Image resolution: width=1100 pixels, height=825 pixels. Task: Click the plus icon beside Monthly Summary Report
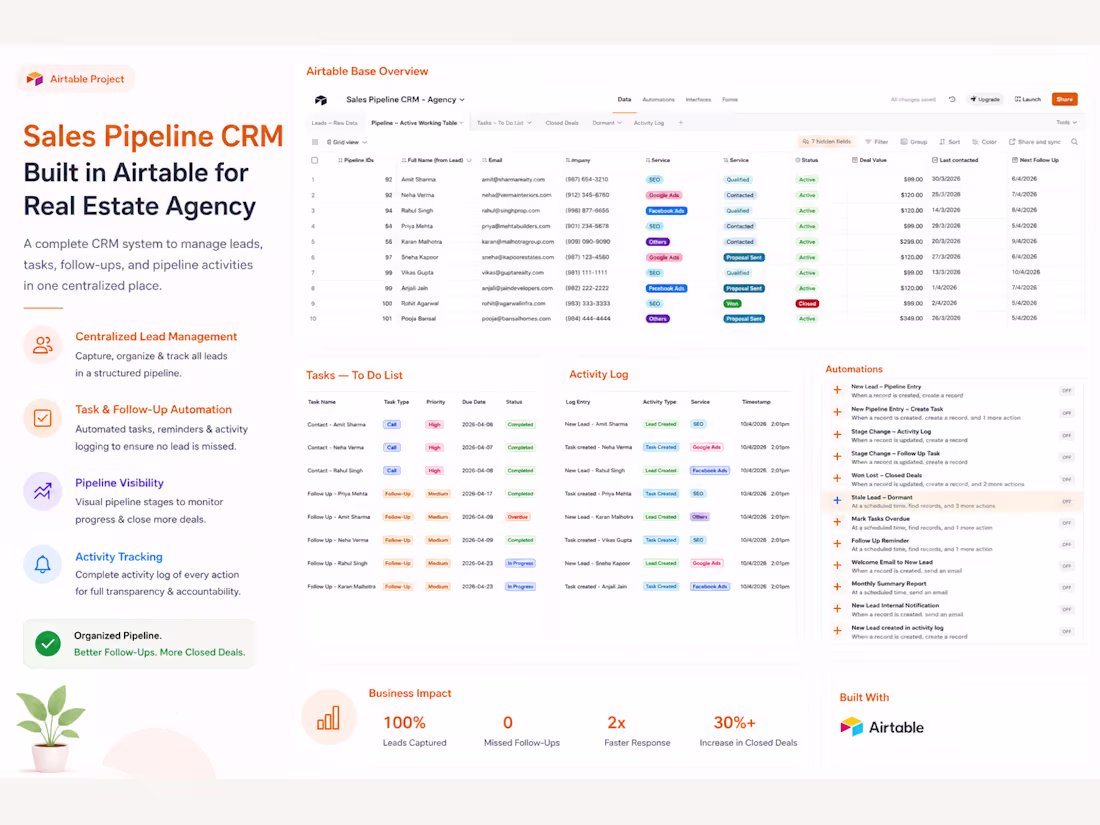(x=837, y=587)
